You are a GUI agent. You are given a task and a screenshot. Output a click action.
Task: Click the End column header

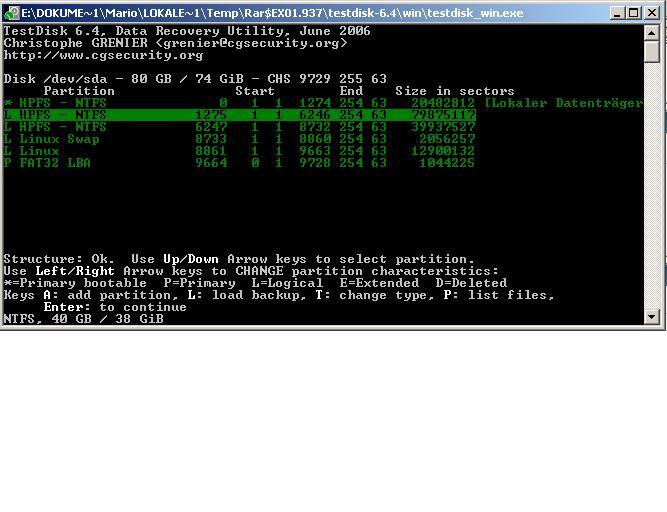tap(351, 91)
